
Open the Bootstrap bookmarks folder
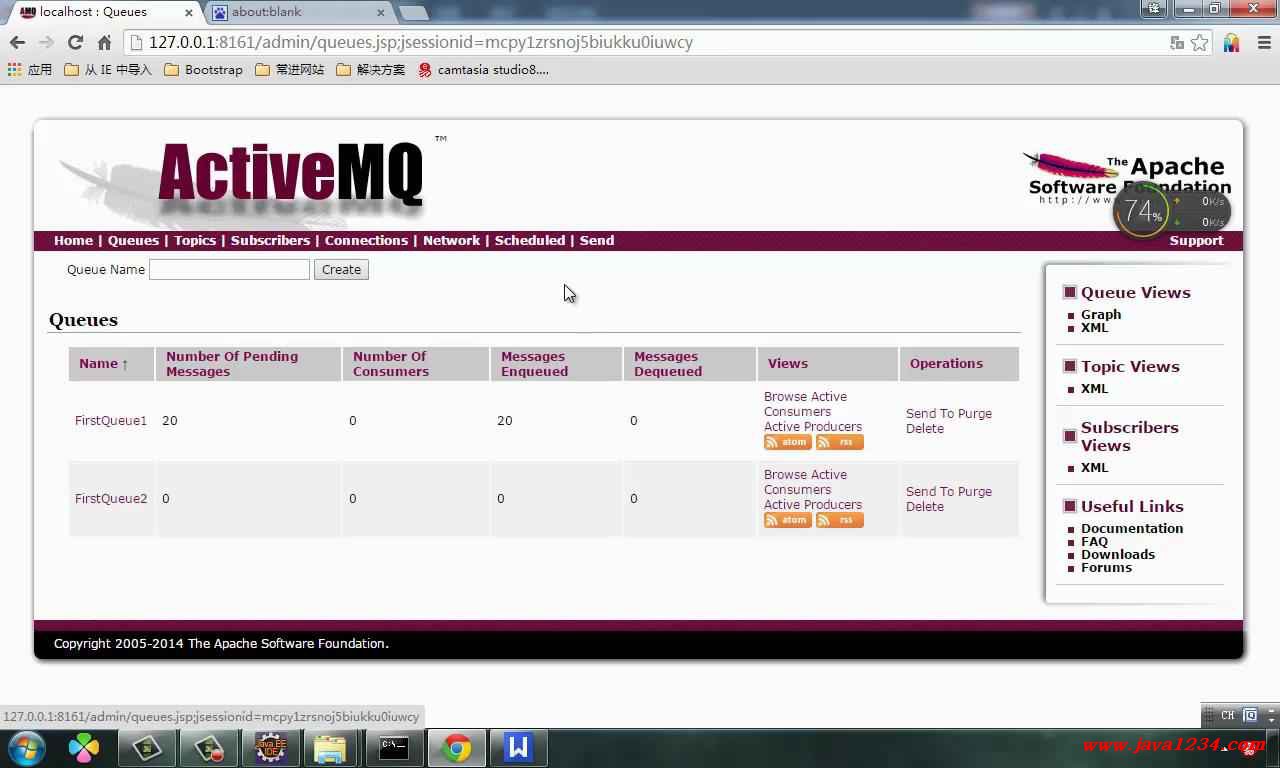(x=203, y=70)
